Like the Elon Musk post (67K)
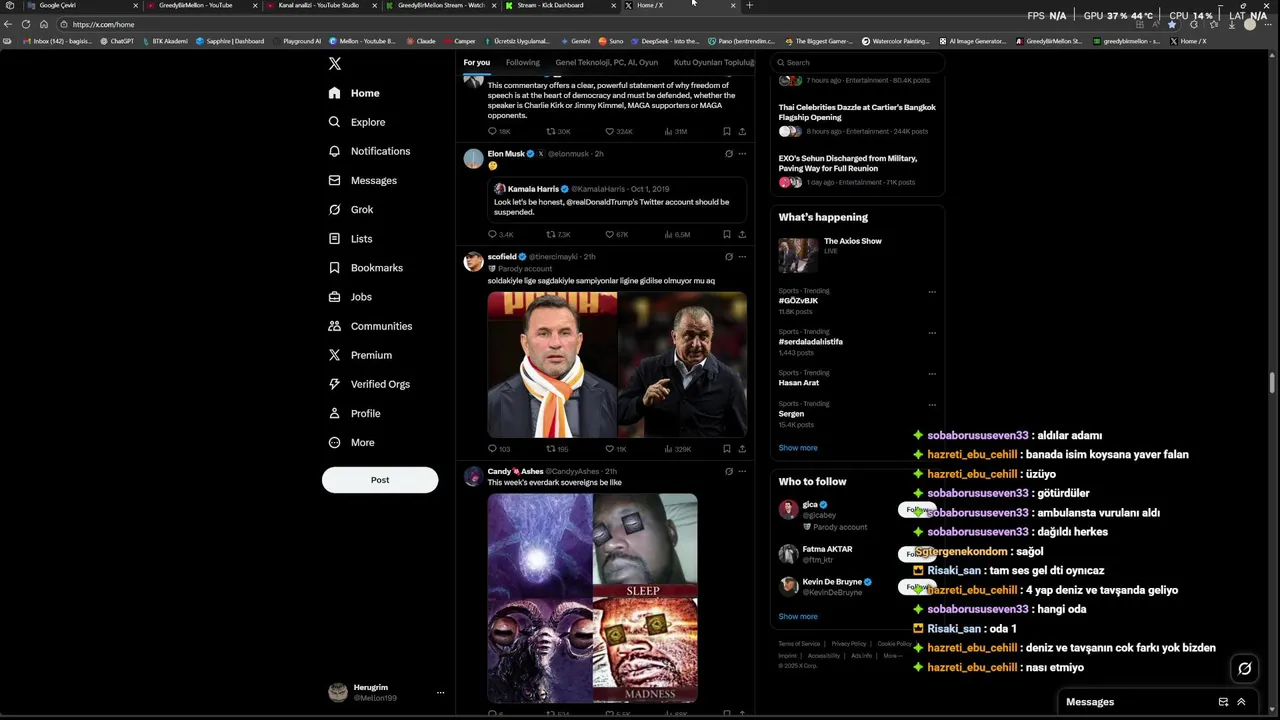 coord(617,235)
